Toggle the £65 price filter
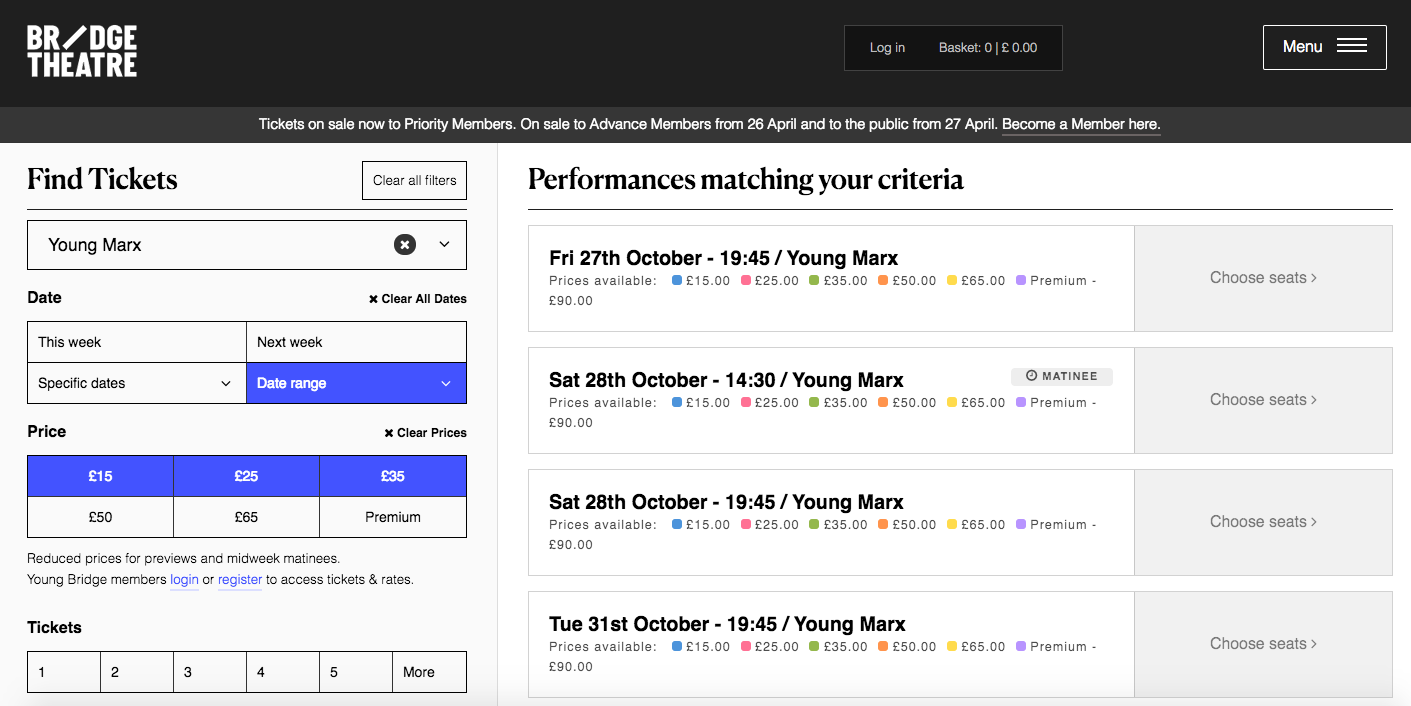This screenshot has width=1411, height=706. pos(247,517)
